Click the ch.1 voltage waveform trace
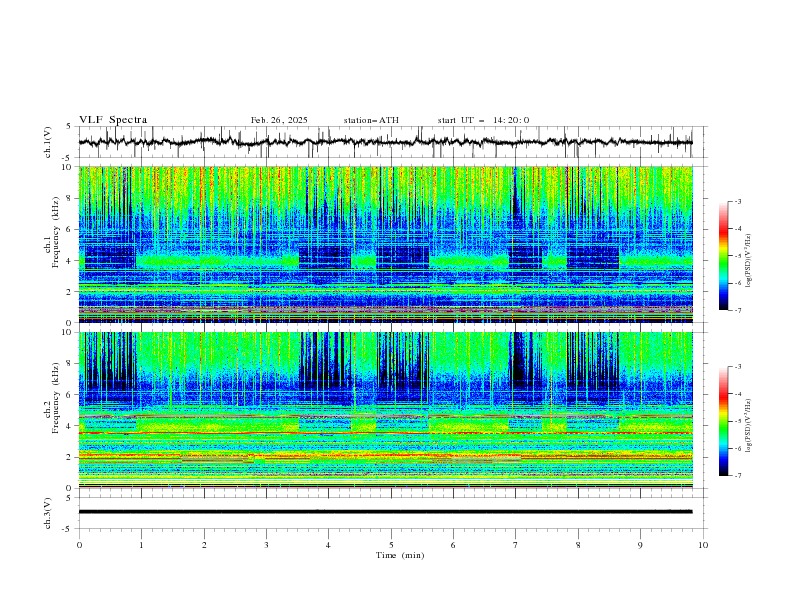The height and width of the screenshot is (612, 792). coord(385,142)
